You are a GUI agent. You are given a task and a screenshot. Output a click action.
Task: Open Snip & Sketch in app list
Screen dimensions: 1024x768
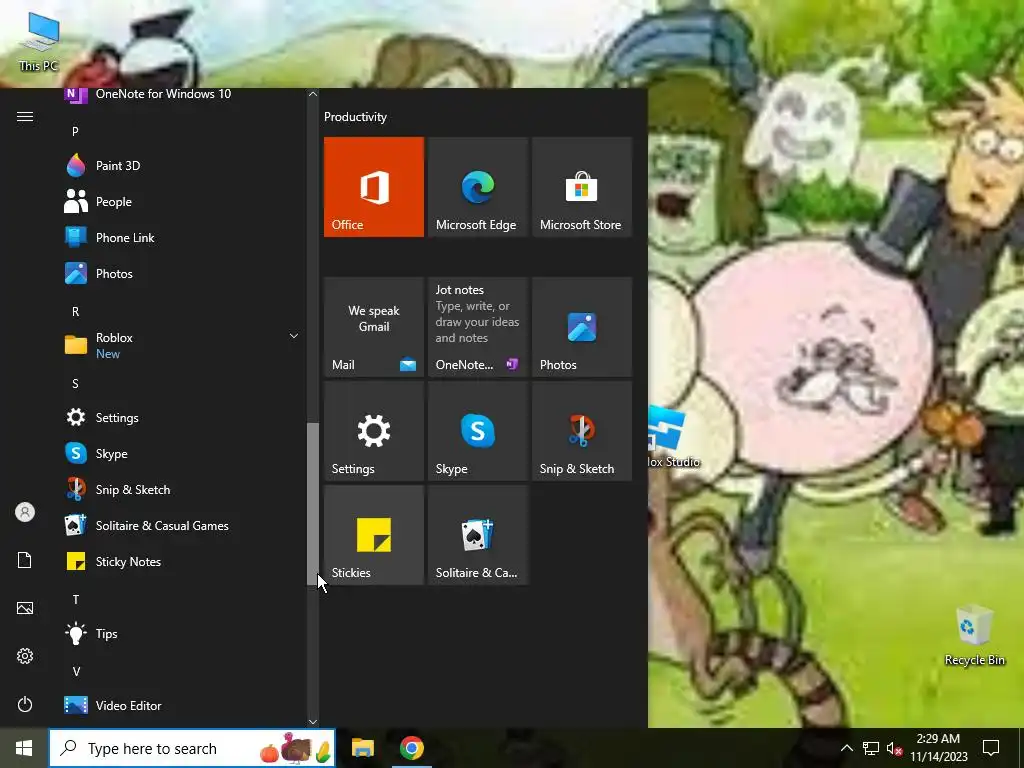[x=181, y=489]
